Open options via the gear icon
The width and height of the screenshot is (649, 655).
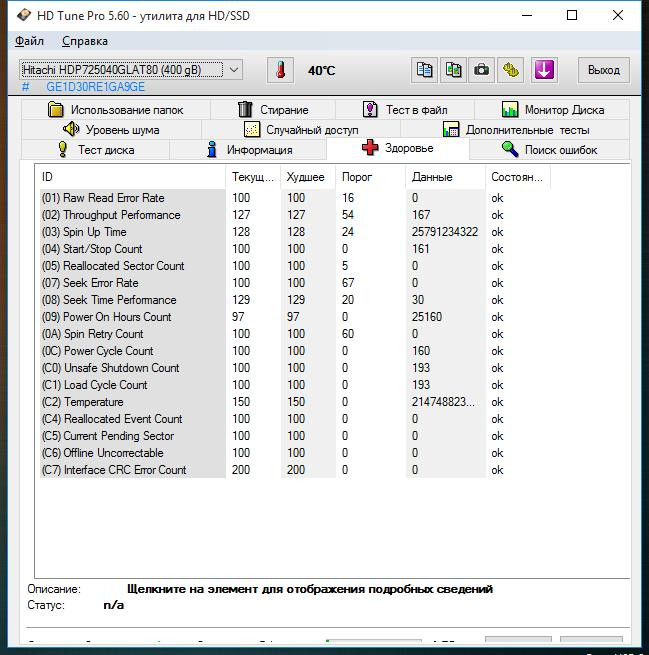click(x=510, y=70)
